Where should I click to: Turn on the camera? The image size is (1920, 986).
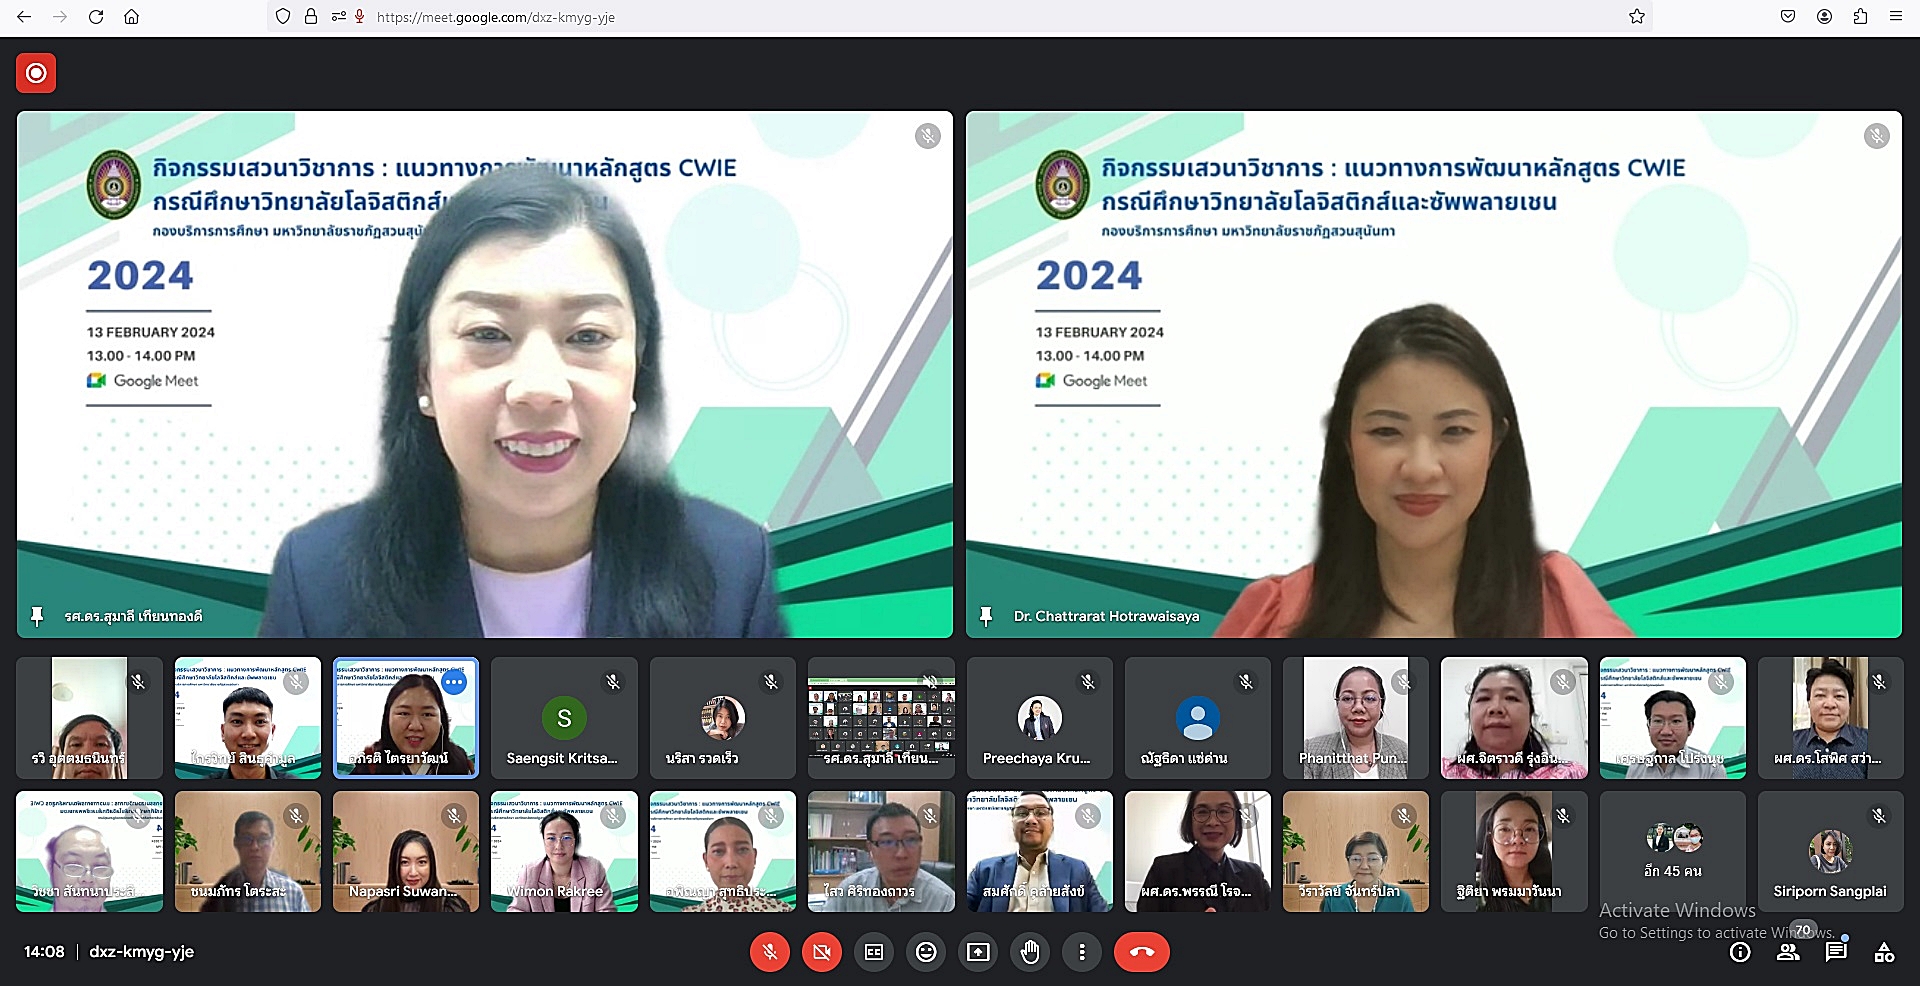(x=821, y=952)
